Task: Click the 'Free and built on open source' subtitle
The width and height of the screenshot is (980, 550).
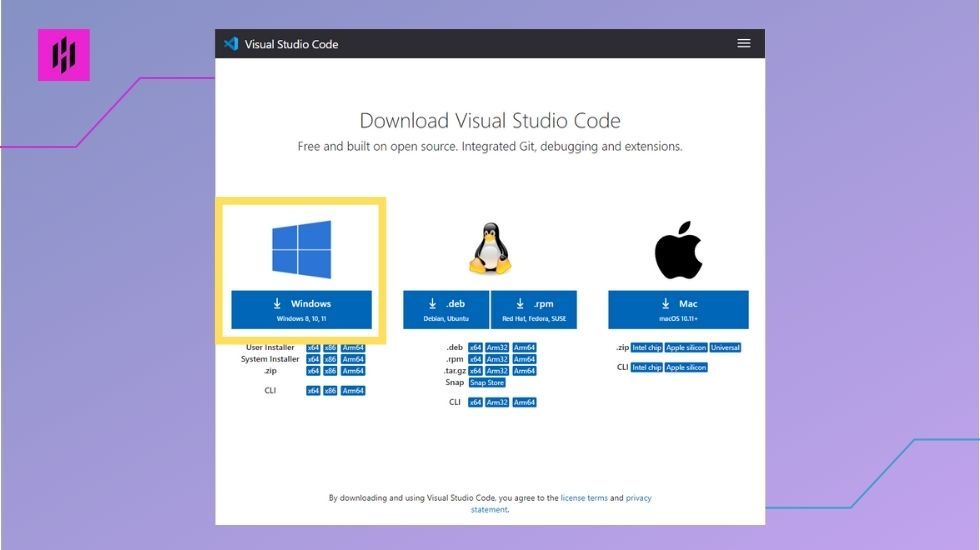Action: tap(490, 146)
